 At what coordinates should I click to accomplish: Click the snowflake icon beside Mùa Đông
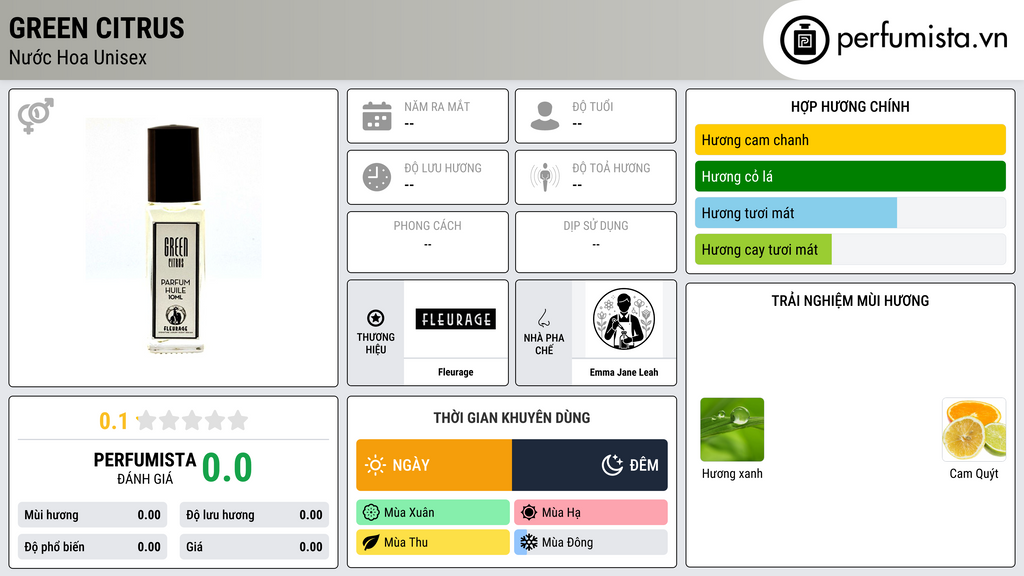529,542
